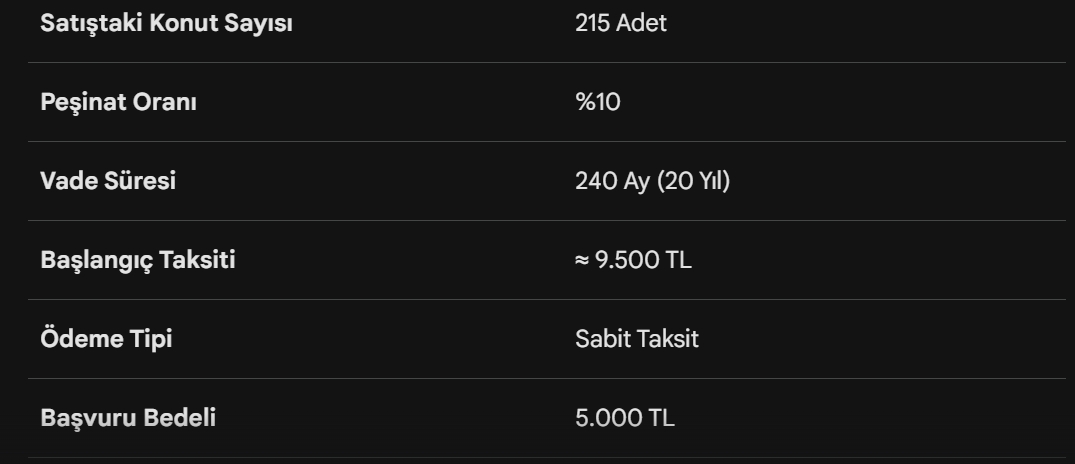Click the word 'Oranı' in the label column
This screenshot has width=1075, height=464.
(164, 102)
